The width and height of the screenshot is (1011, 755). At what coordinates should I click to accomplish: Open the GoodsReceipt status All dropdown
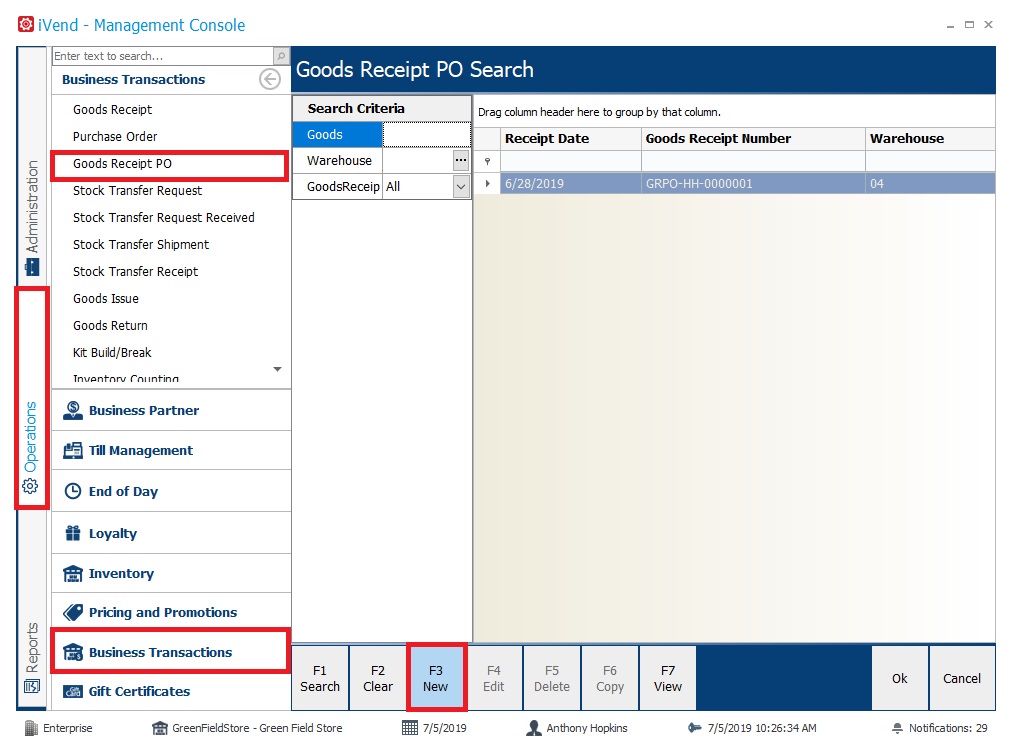[461, 187]
